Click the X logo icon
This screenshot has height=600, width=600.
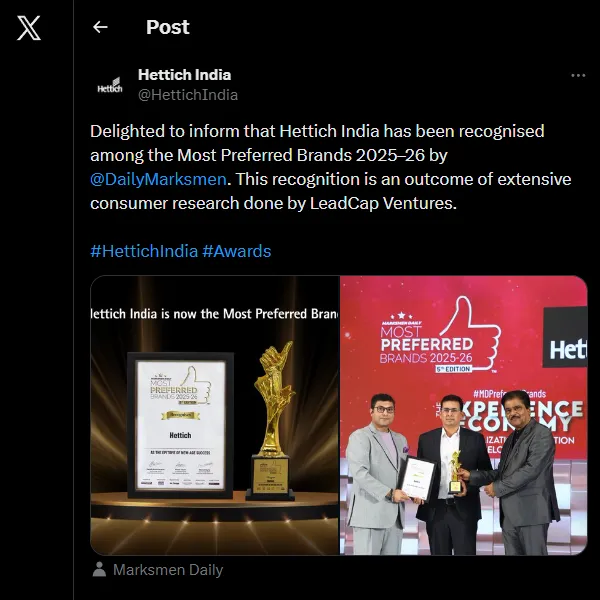coord(29,28)
